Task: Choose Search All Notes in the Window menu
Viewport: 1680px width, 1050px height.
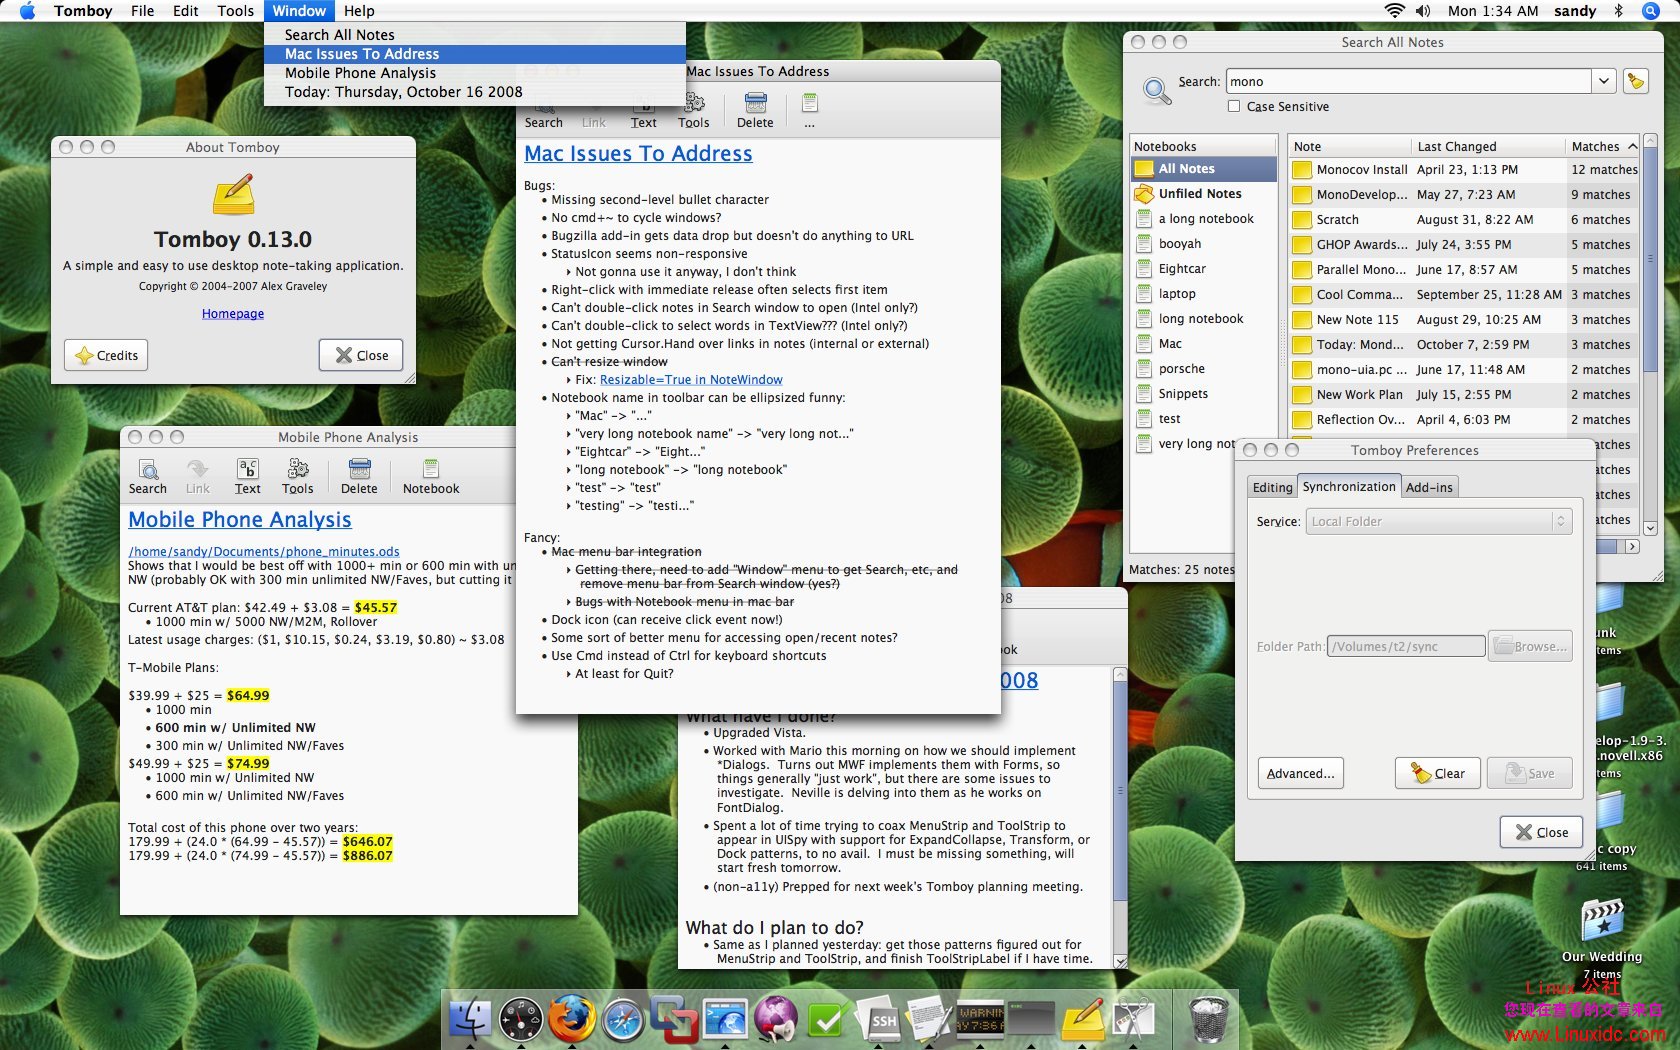Action: click(x=475, y=34)
